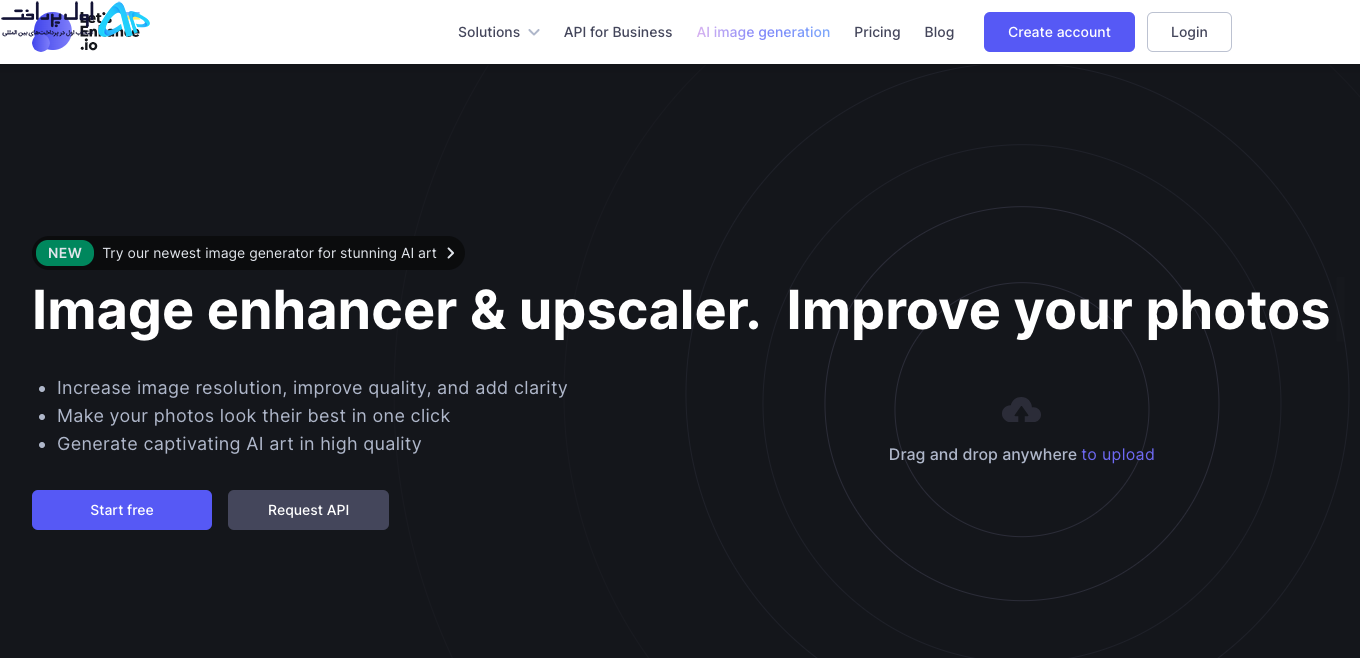Screen dimensions: 1360x658
Task: Click the Start free button
Action: pyautogui.click(x=122, y=510)
